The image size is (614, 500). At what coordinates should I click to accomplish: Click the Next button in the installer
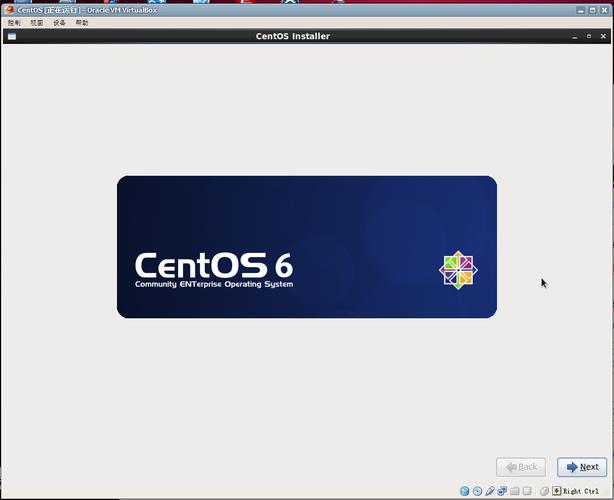581,467
